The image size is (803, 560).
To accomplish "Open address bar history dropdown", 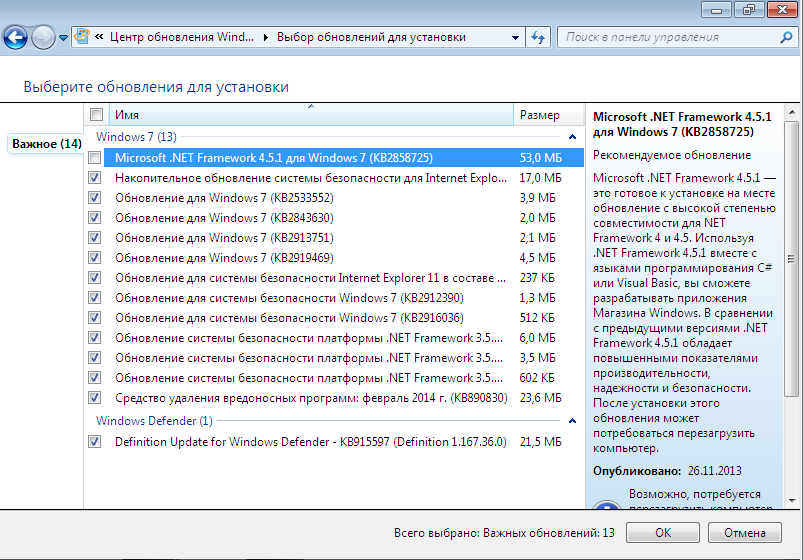I will [x=515, y=37].
